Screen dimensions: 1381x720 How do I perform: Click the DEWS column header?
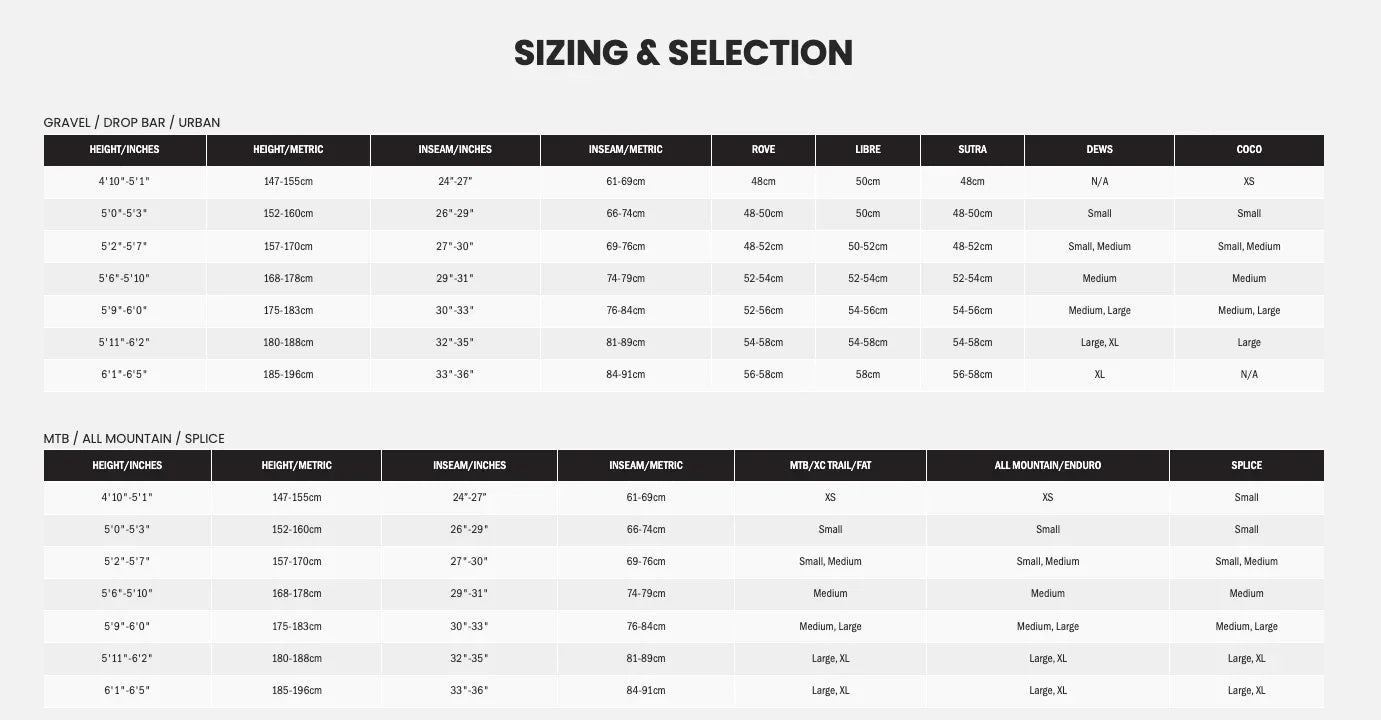point(1099,150)
